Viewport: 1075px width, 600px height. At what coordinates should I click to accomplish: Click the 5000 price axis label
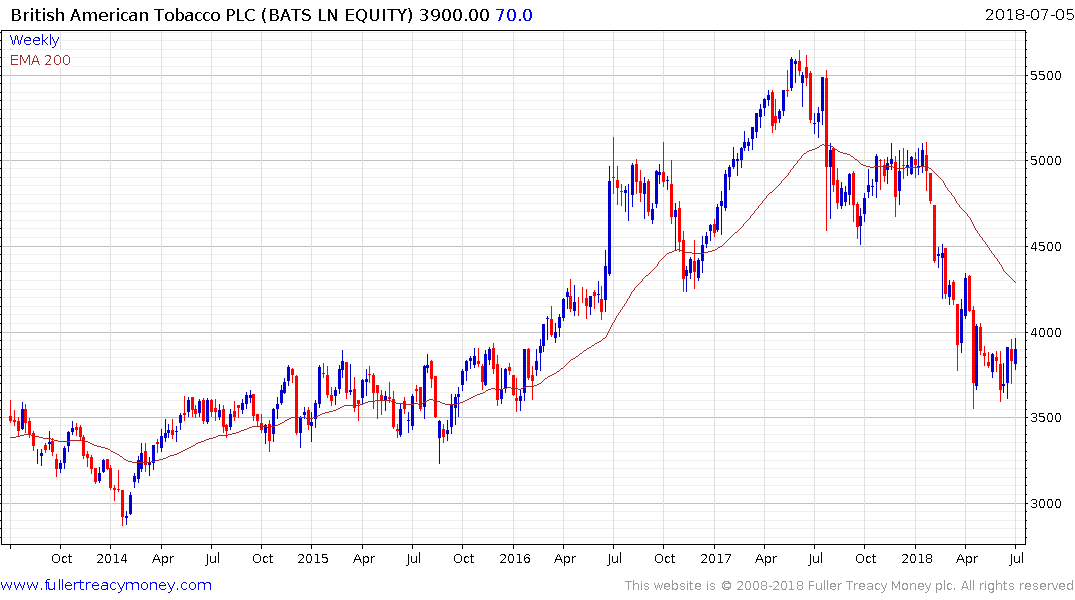pyautogui.click(x=1046, y=160)
